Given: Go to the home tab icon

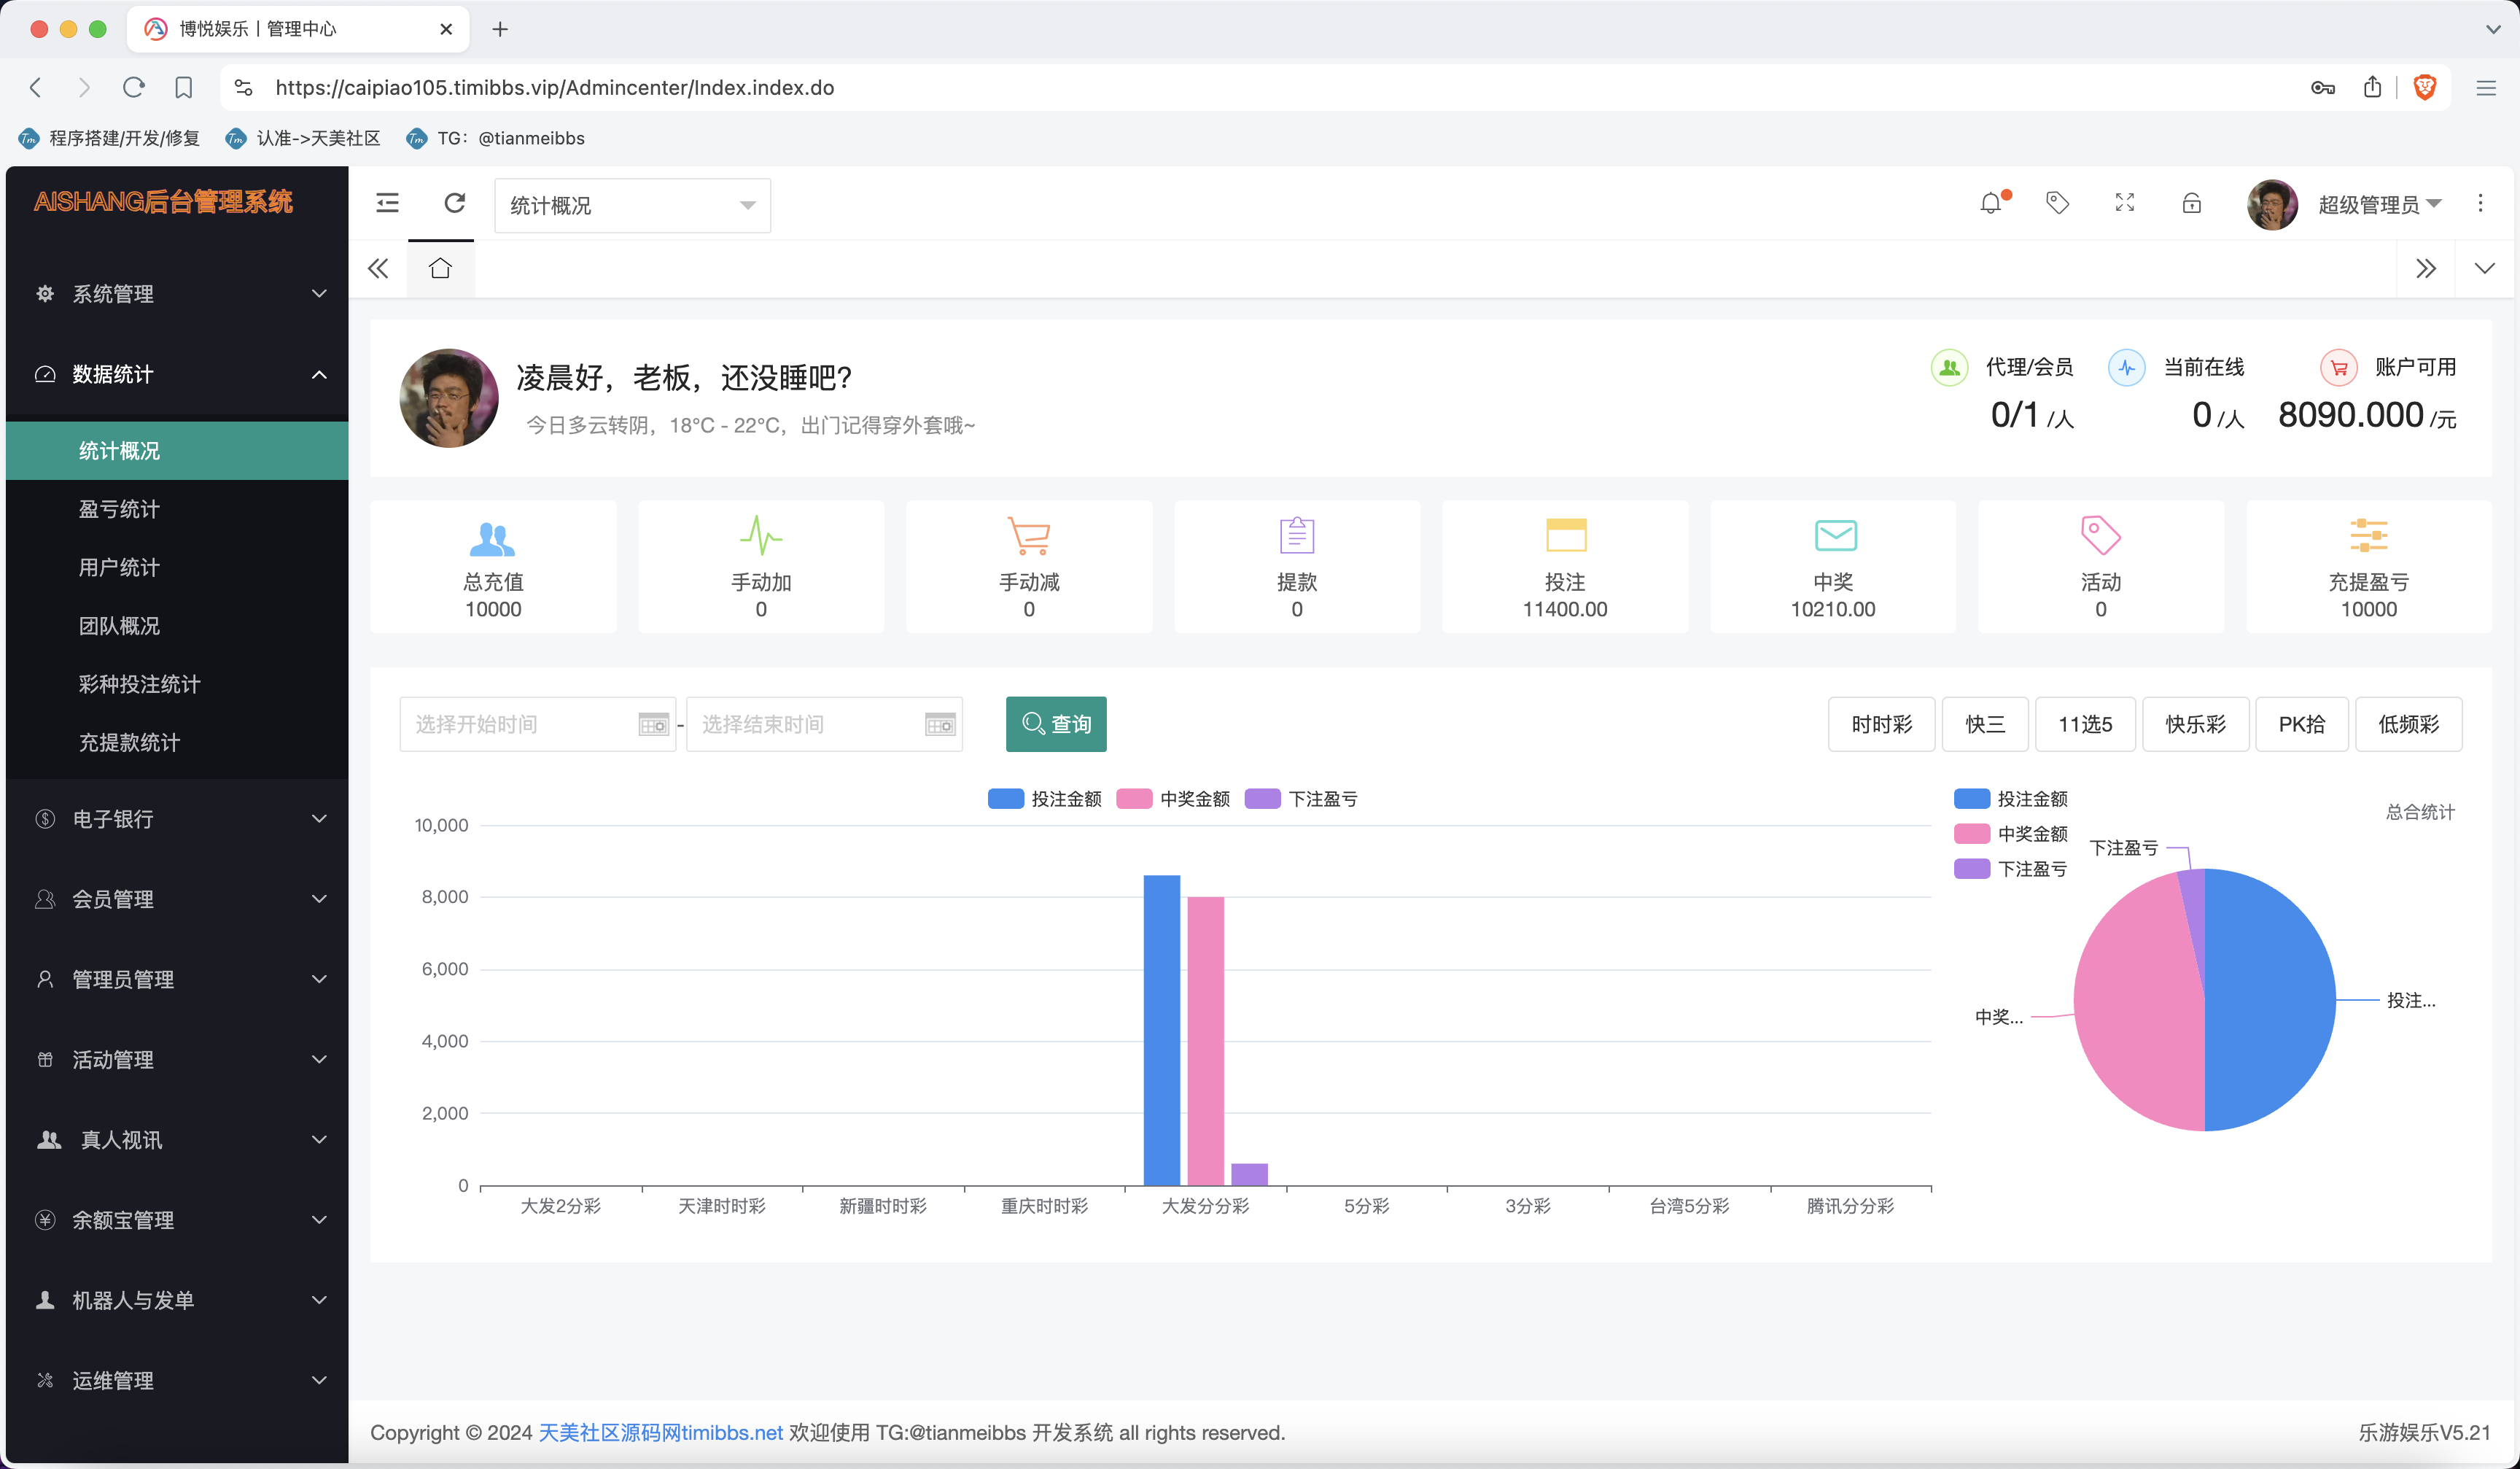Looking at the screenshot, I should (440, 268).
